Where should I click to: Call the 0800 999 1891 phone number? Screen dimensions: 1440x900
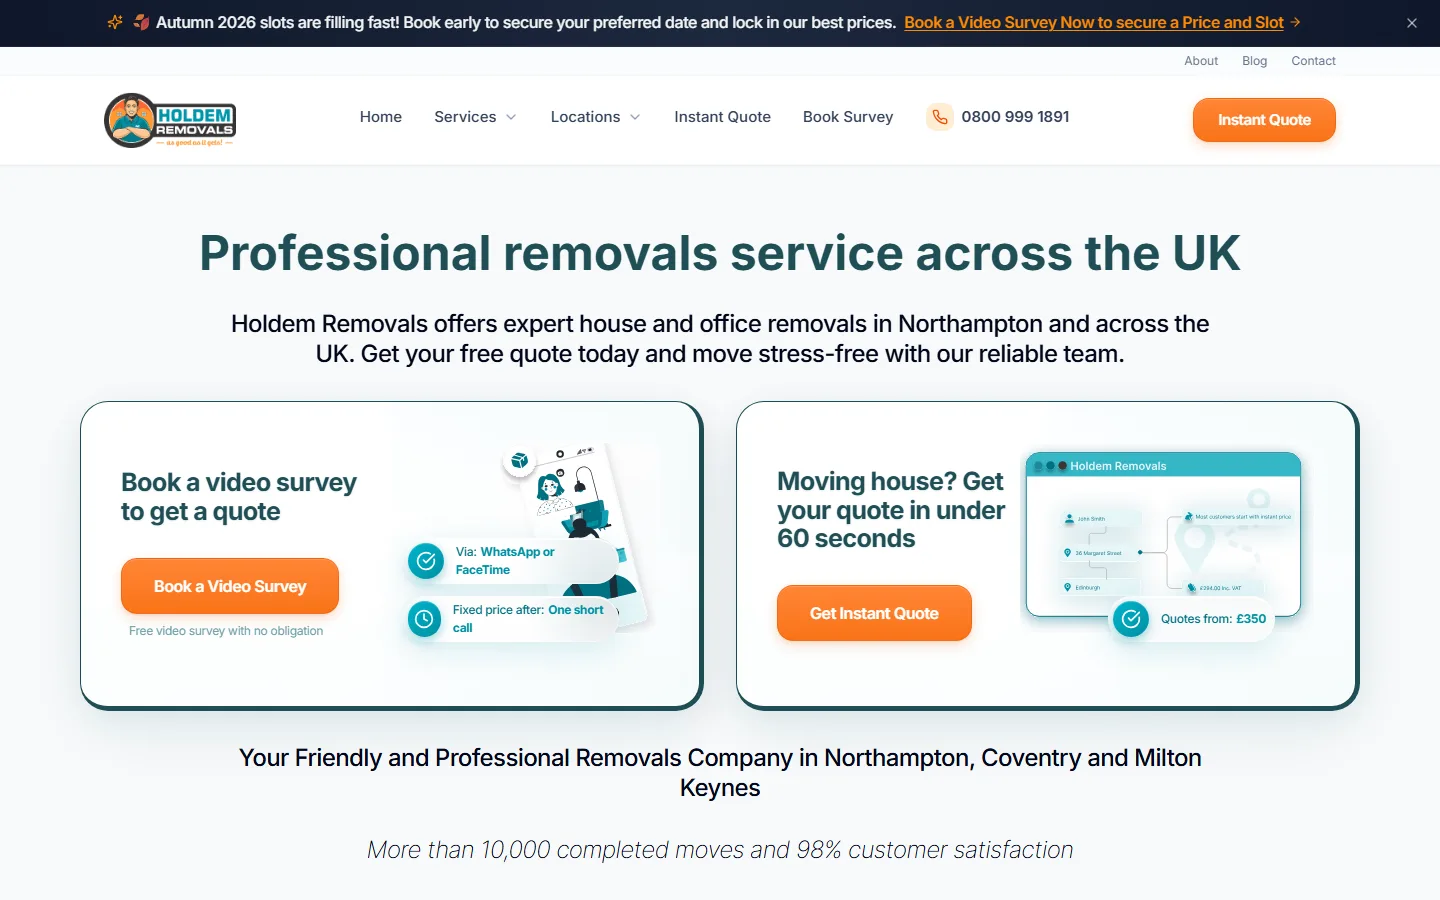[1015, 117]
